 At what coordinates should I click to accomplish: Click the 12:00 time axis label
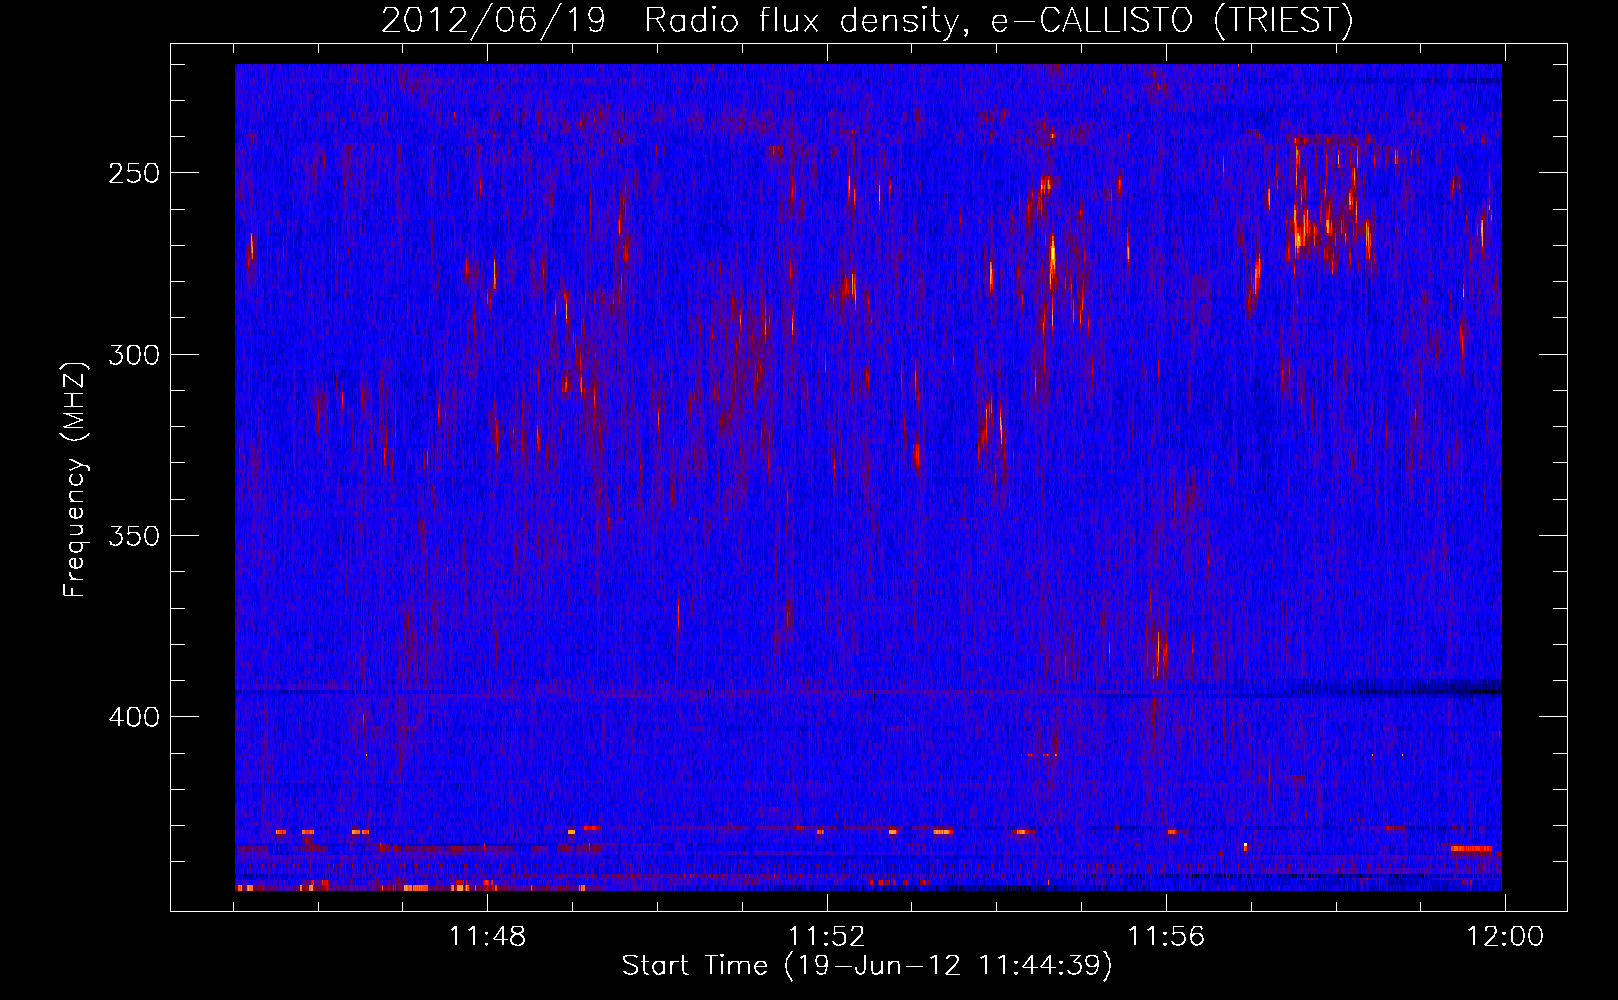(1505, 937)
